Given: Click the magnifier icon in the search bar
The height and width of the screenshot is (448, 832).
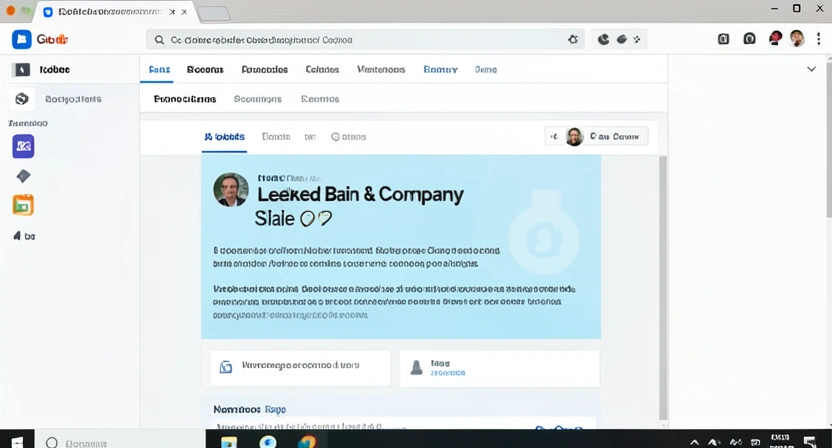Looking at the screenshot, I should click(159, 40).
